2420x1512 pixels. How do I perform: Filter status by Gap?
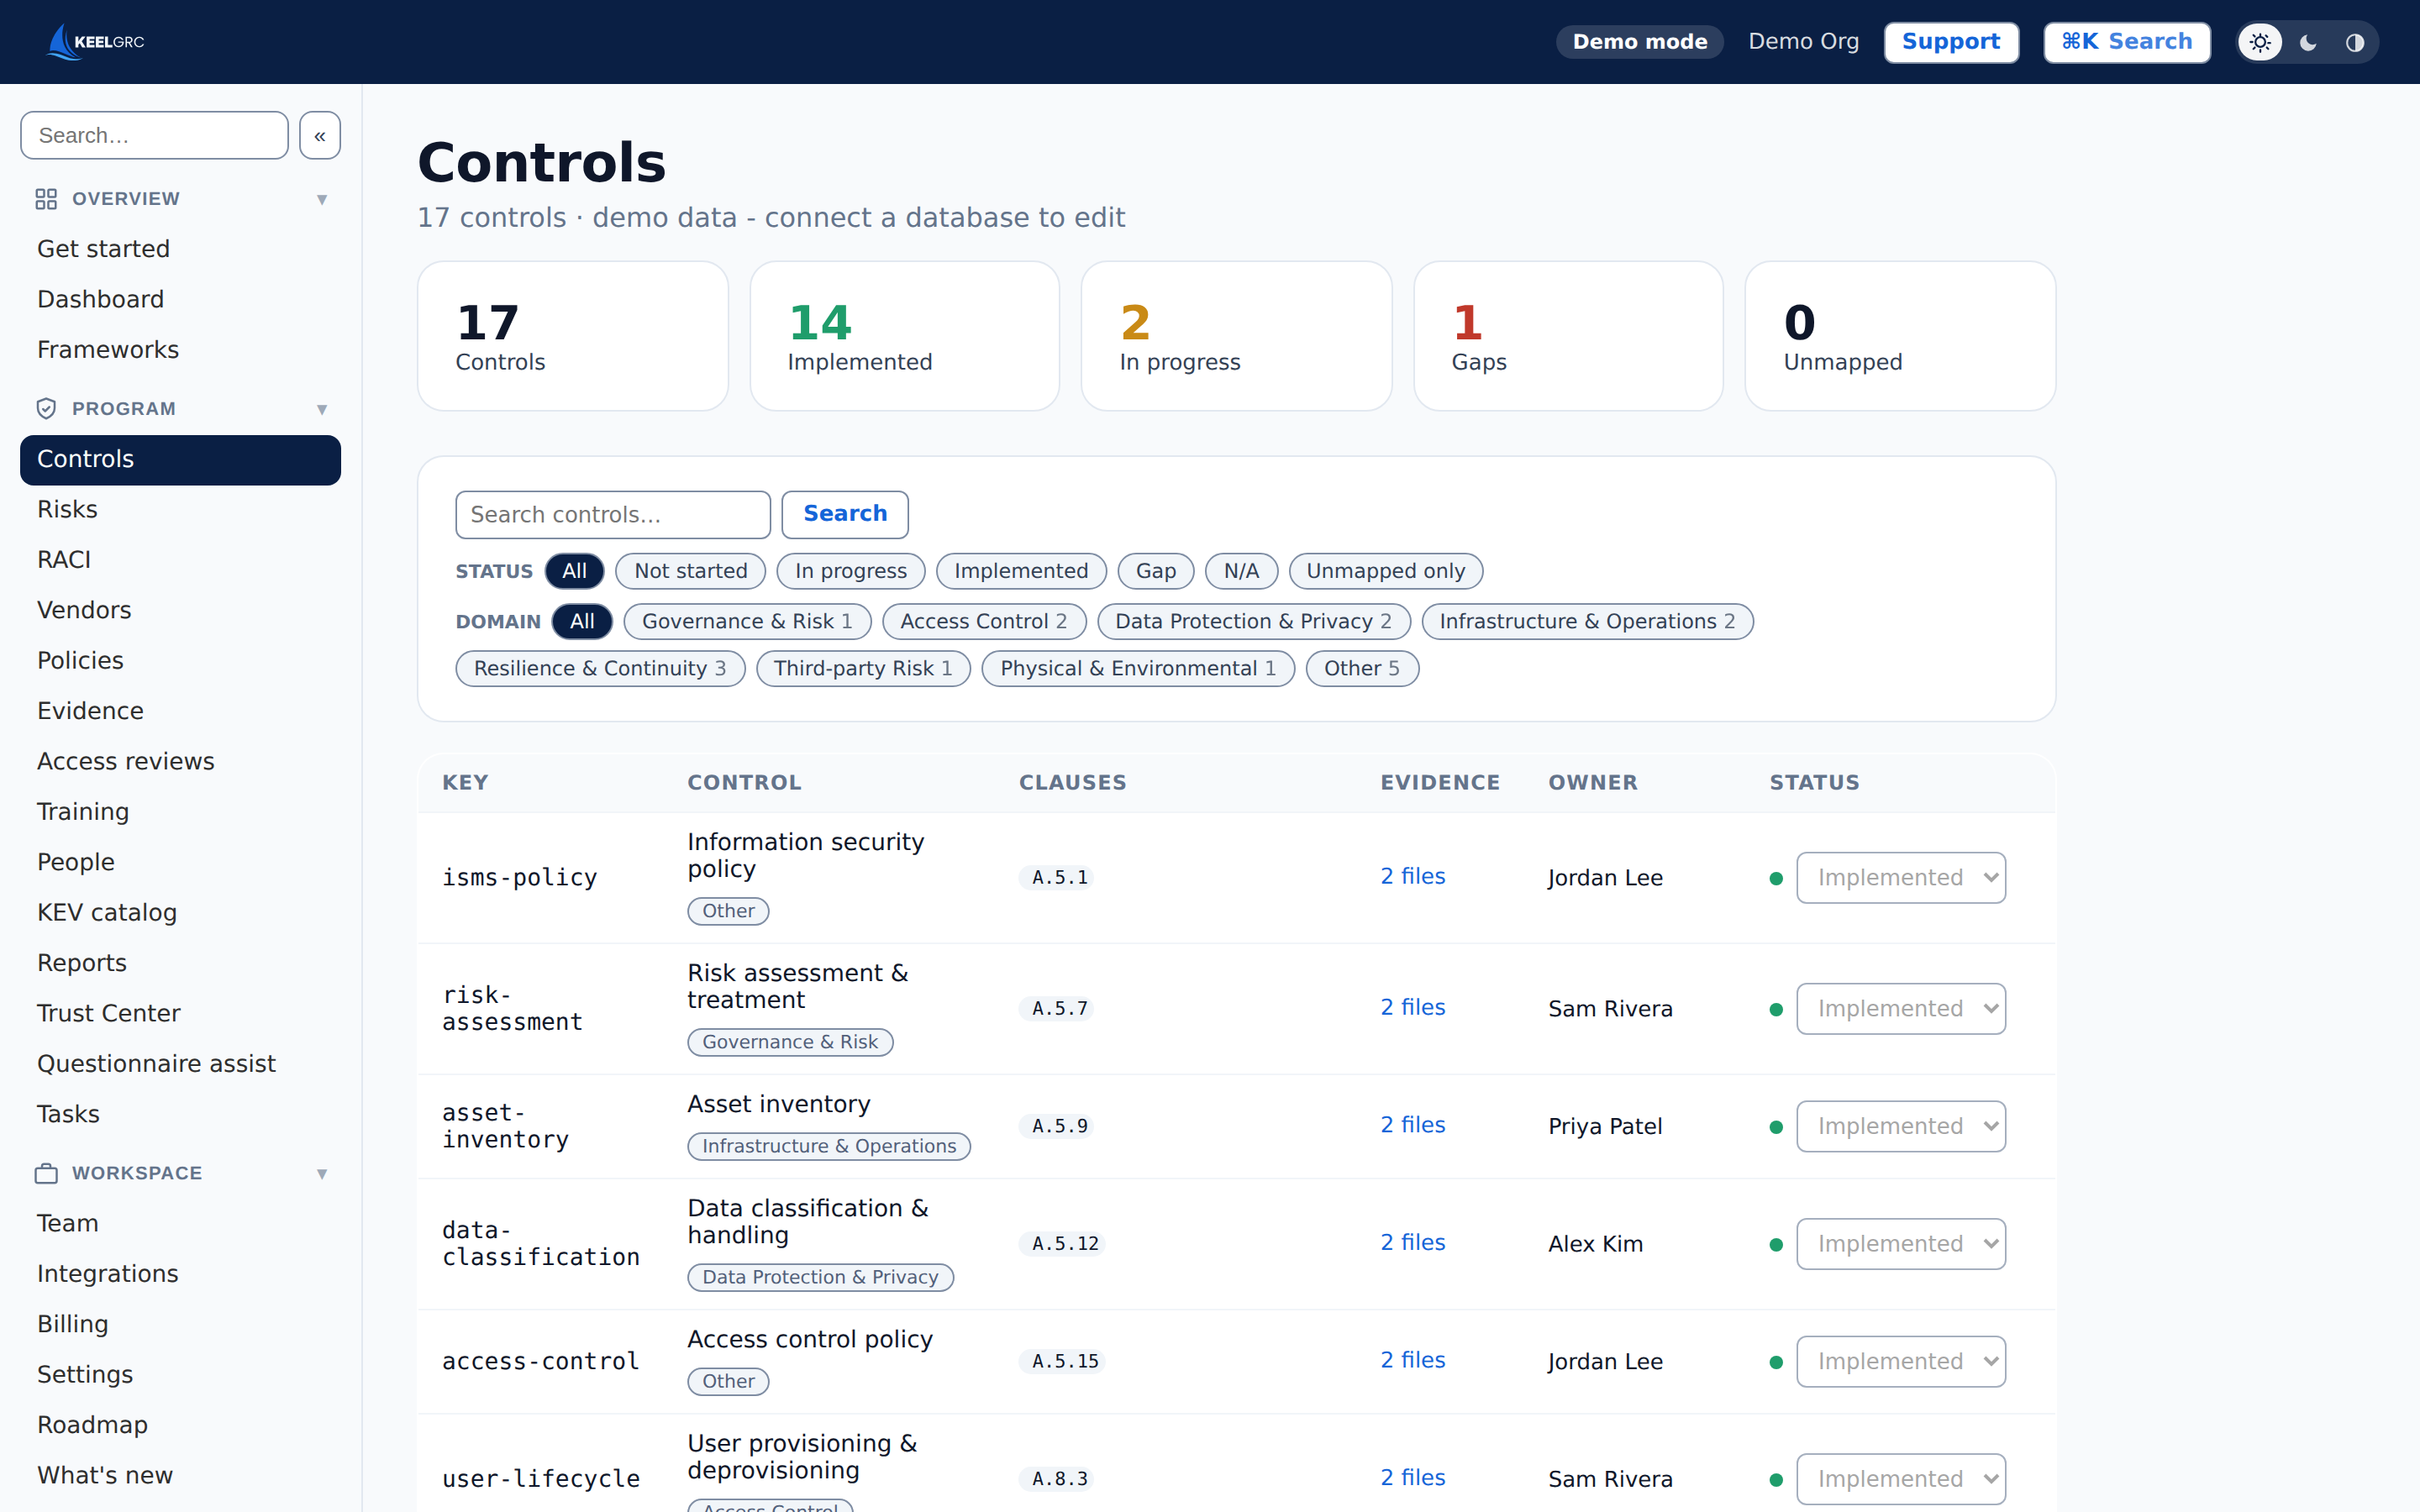pyautogui.click(x=1156, y=571)
